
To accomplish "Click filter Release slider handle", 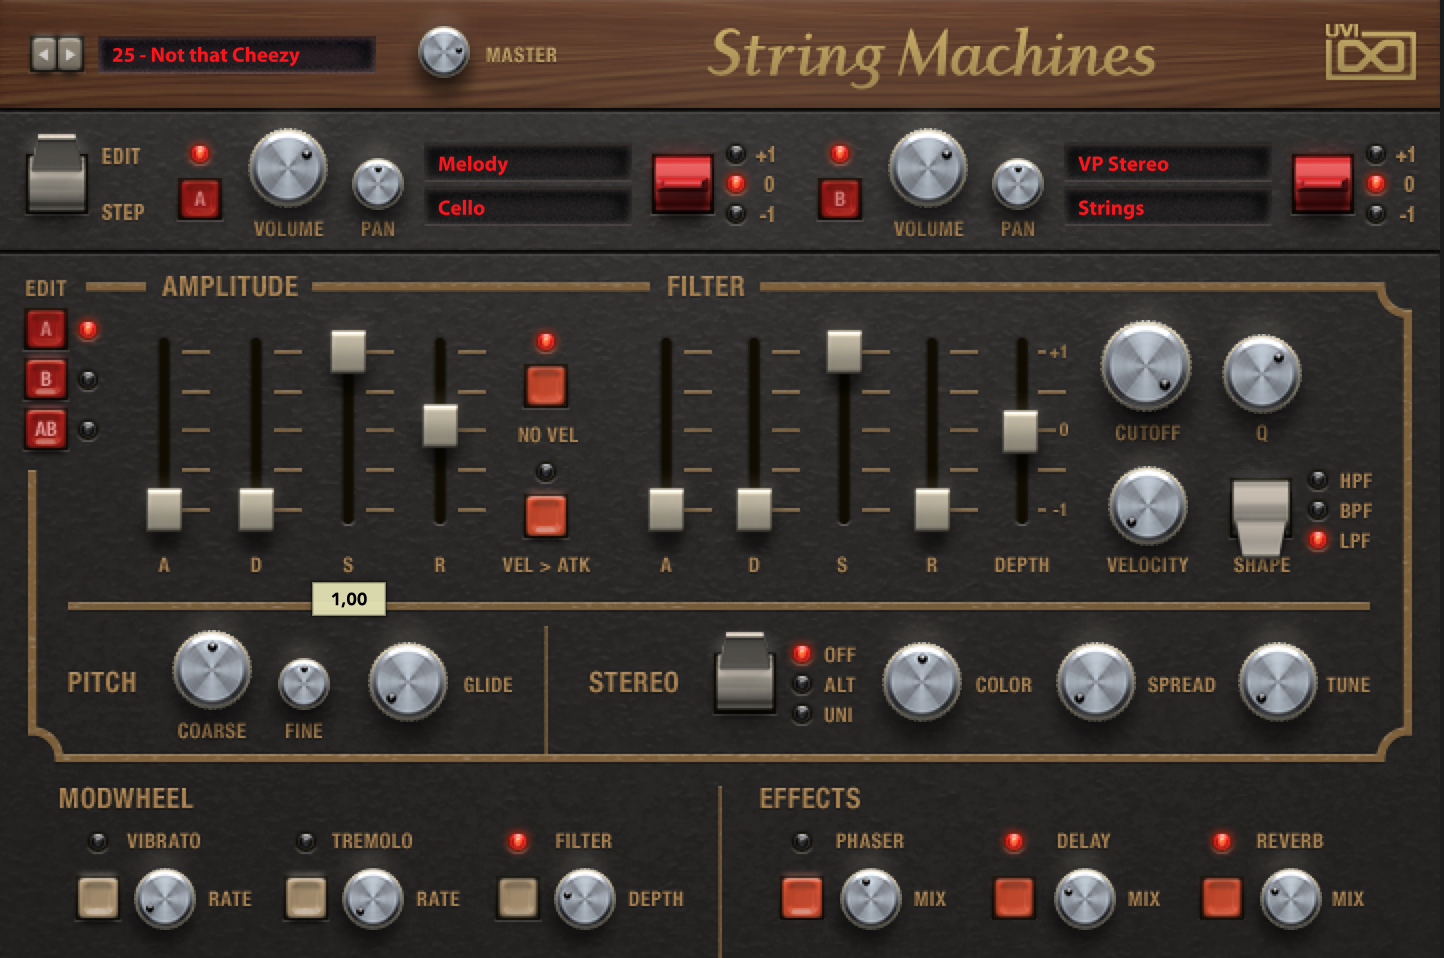I will [932, 509].
